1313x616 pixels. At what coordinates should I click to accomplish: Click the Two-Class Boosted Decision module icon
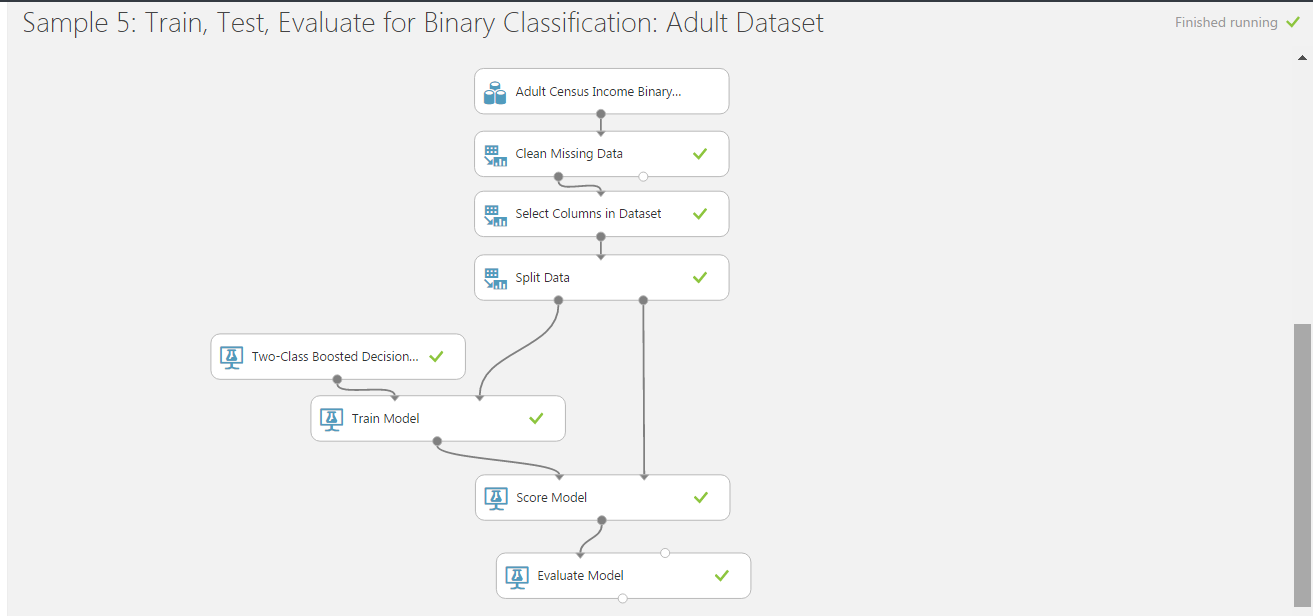click(x=232, y=357)
